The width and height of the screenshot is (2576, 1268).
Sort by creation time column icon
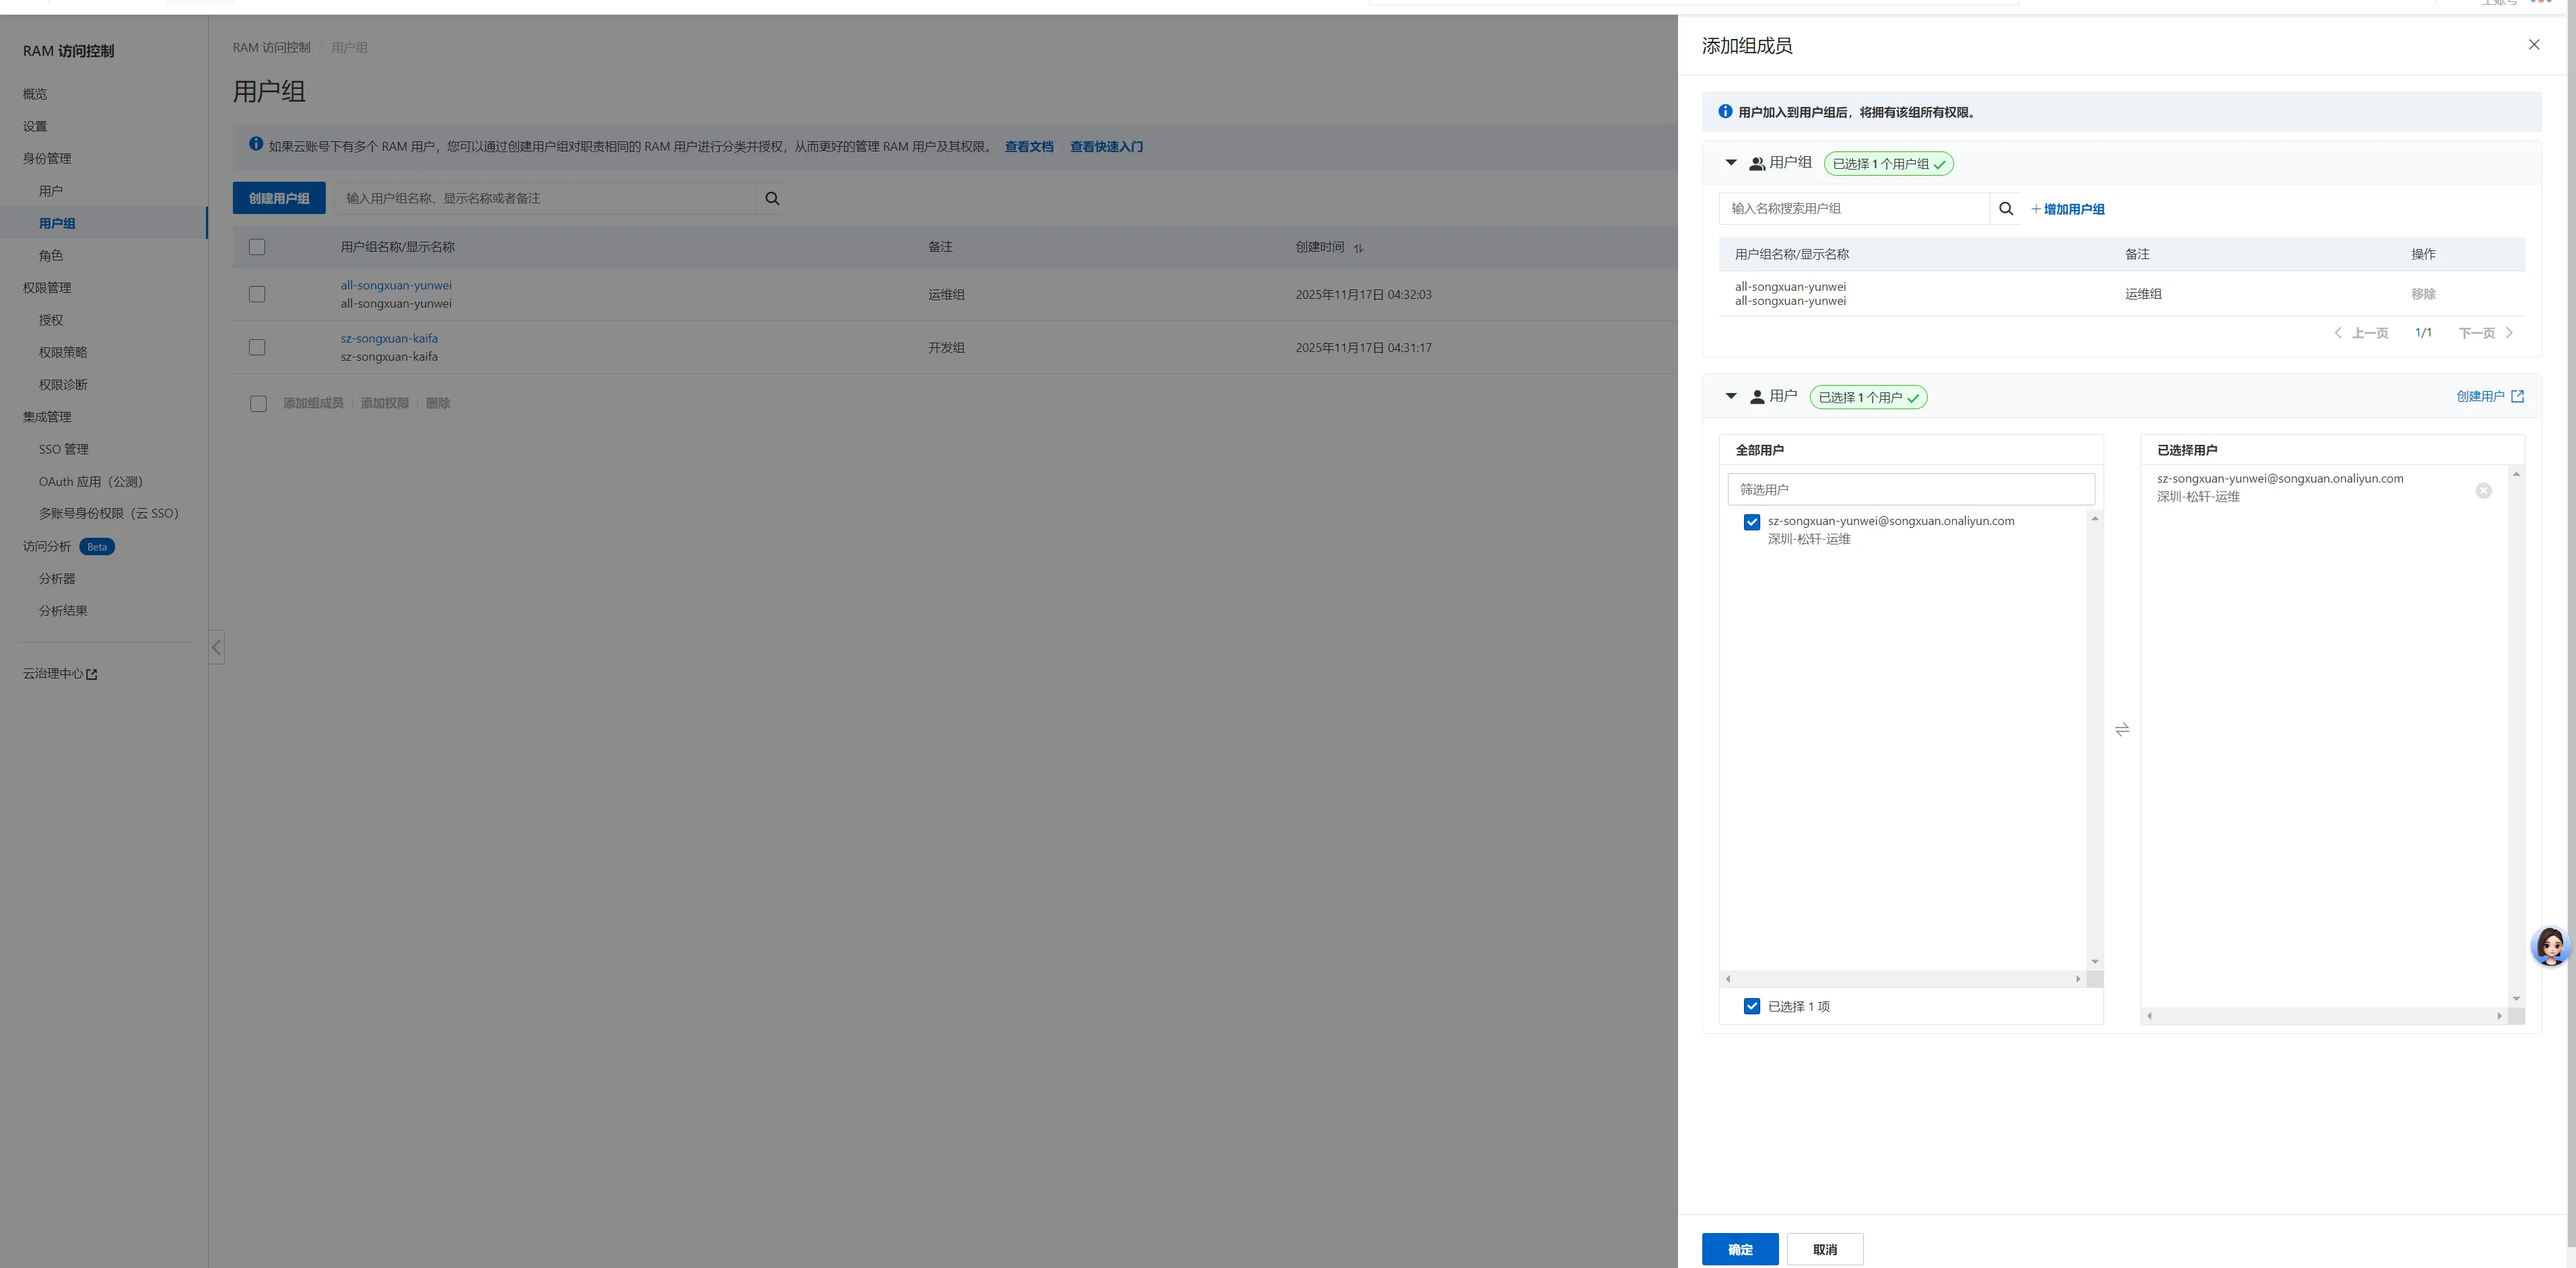1358,248
